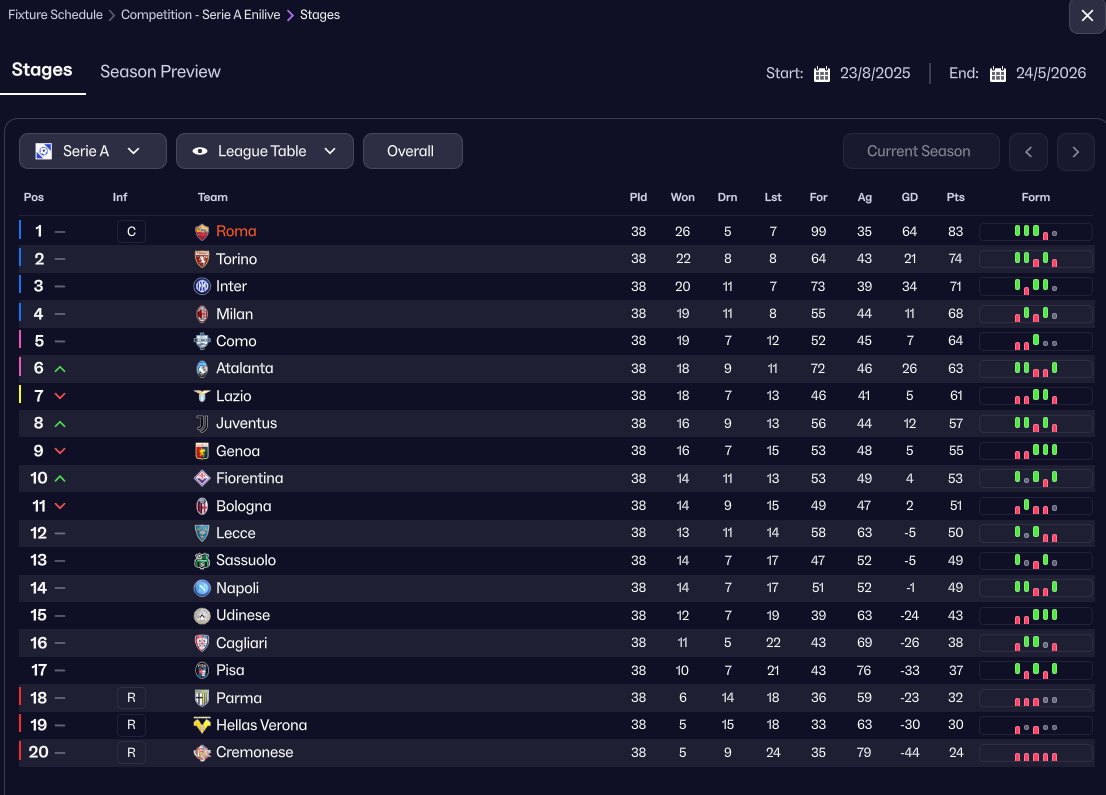Open the end date calendar icon
1106x795 pixels.
pyautogui.click(x=998, y=74)
